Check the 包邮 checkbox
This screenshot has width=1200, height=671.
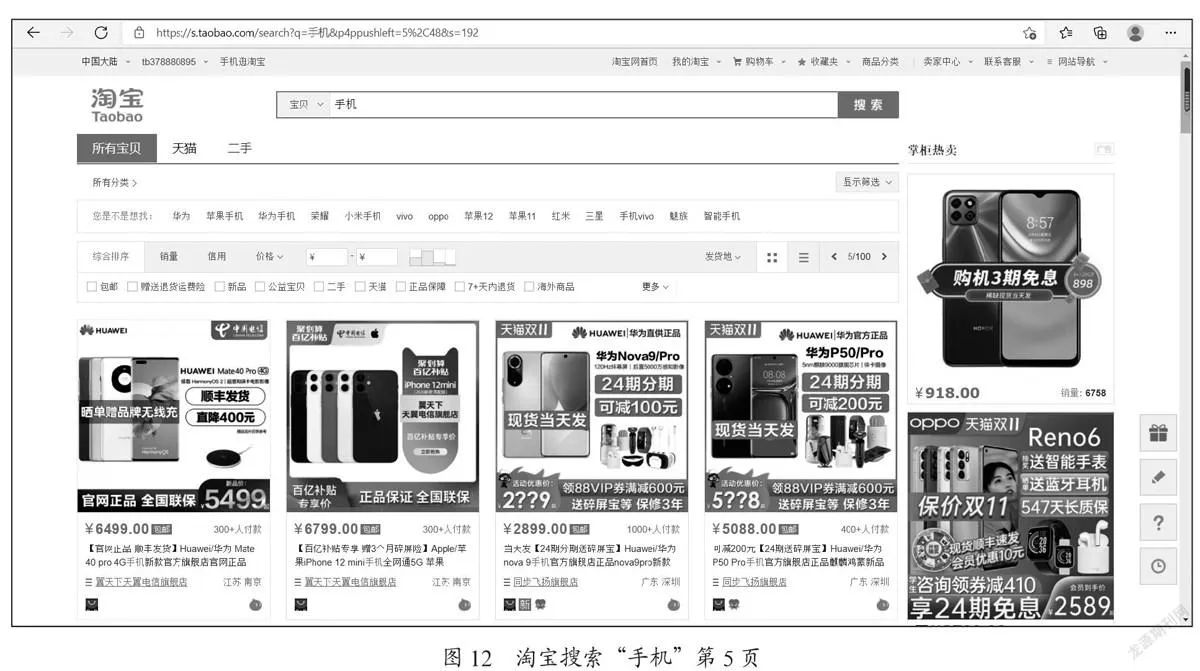pyautogui.click(x=92, y=287)
